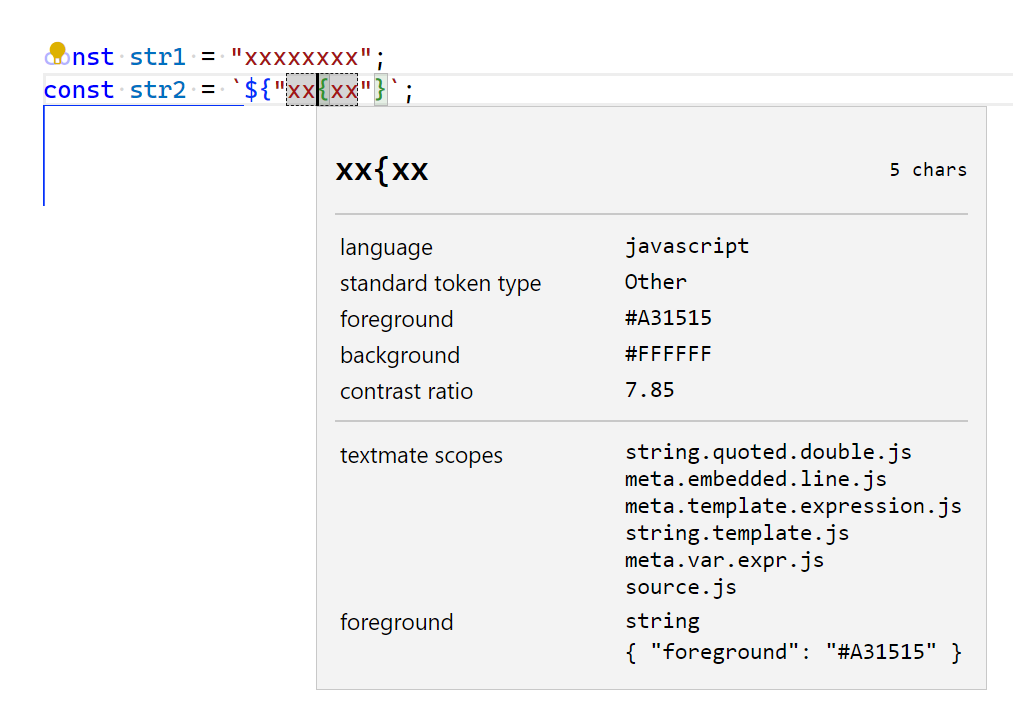
Task: Click the 'Other' token type value
Action: pyautogui.click(x=655, y=282)
